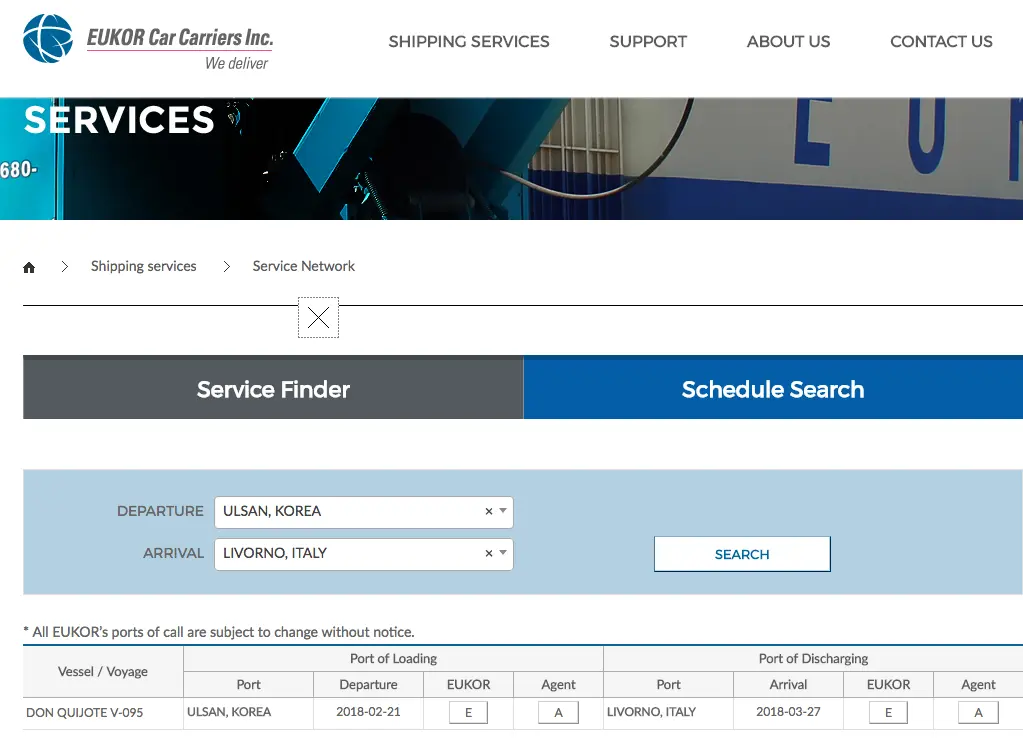This screenshot has height=746, width=1023.
Task: Switch to the Service Finder tab
Action: point(273,388)
